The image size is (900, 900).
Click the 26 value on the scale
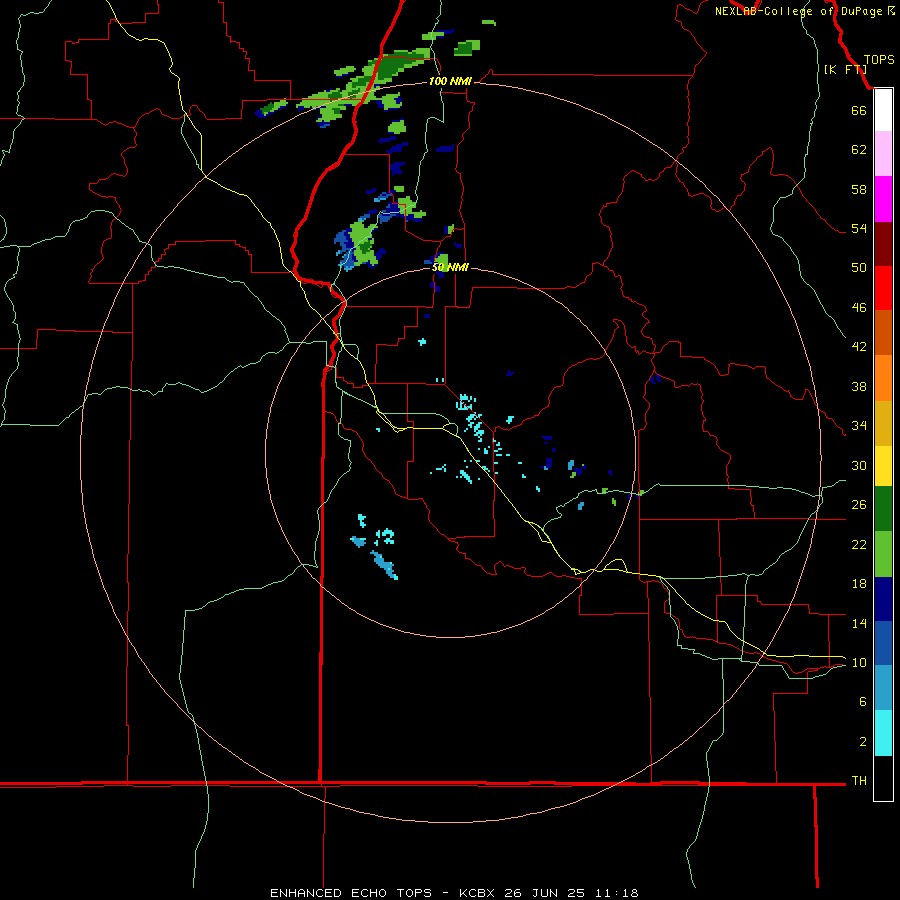click(x=859, y=505)
